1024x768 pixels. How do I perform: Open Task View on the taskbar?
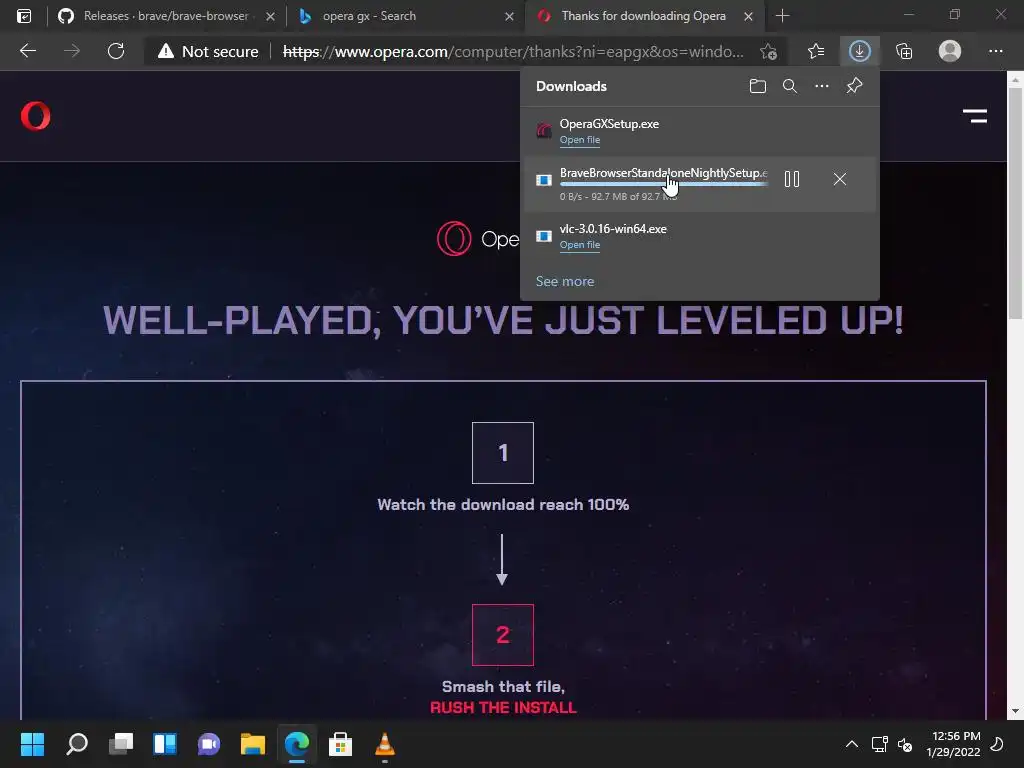point(121,744)
